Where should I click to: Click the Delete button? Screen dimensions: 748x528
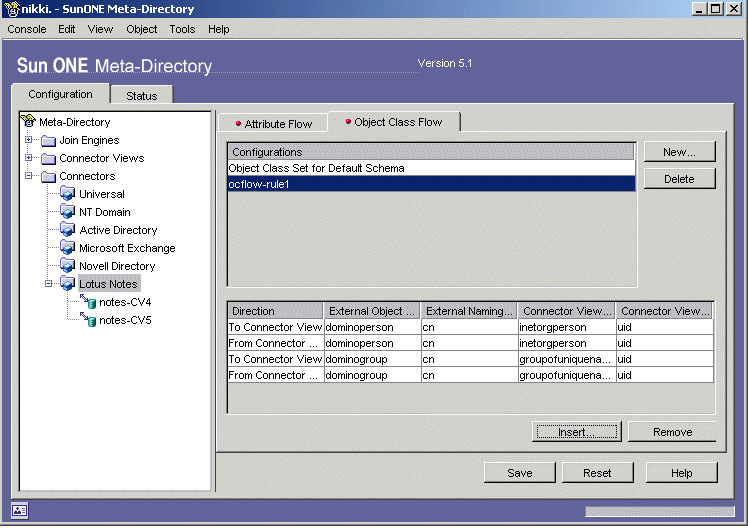click(679, 179)
